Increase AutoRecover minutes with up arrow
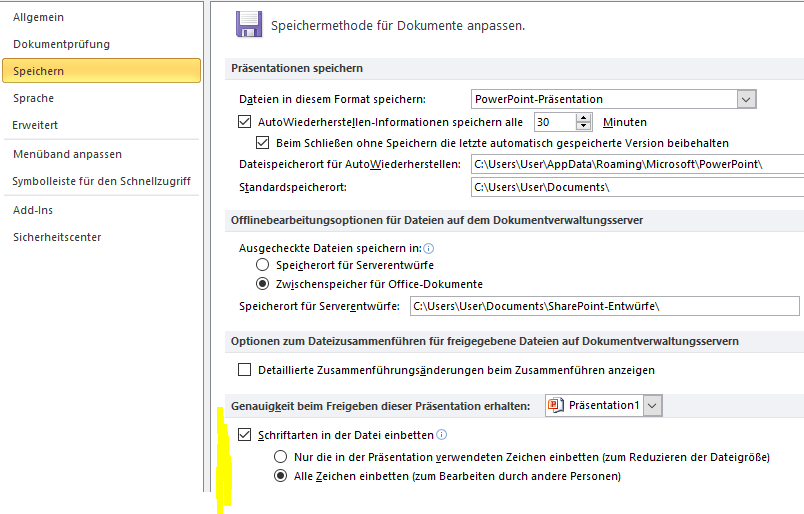Image resolution: width=804 pixels, height=514 pixels. 585,117
